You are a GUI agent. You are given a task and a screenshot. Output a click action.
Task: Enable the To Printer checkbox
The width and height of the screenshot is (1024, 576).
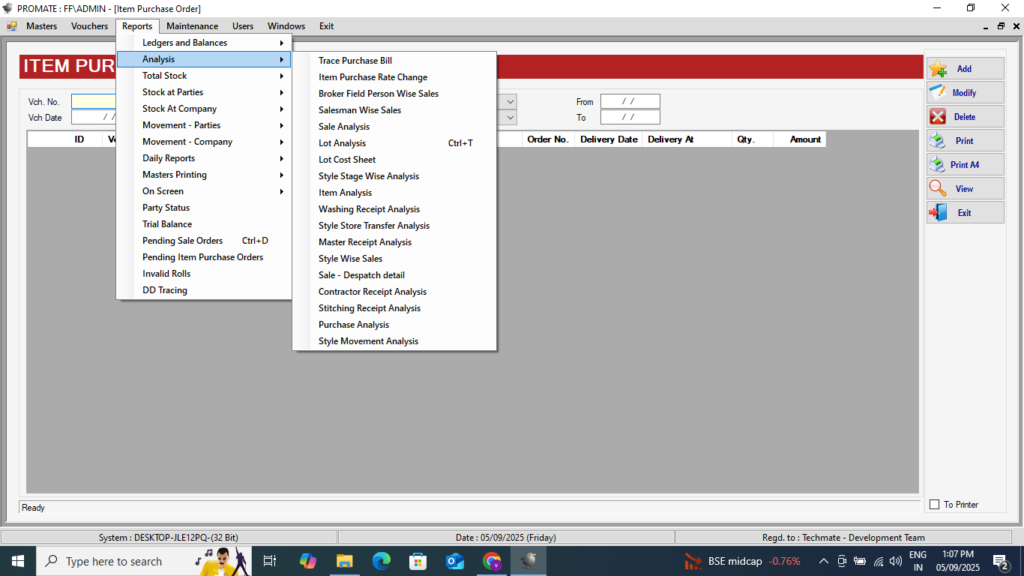click(935, 505)
